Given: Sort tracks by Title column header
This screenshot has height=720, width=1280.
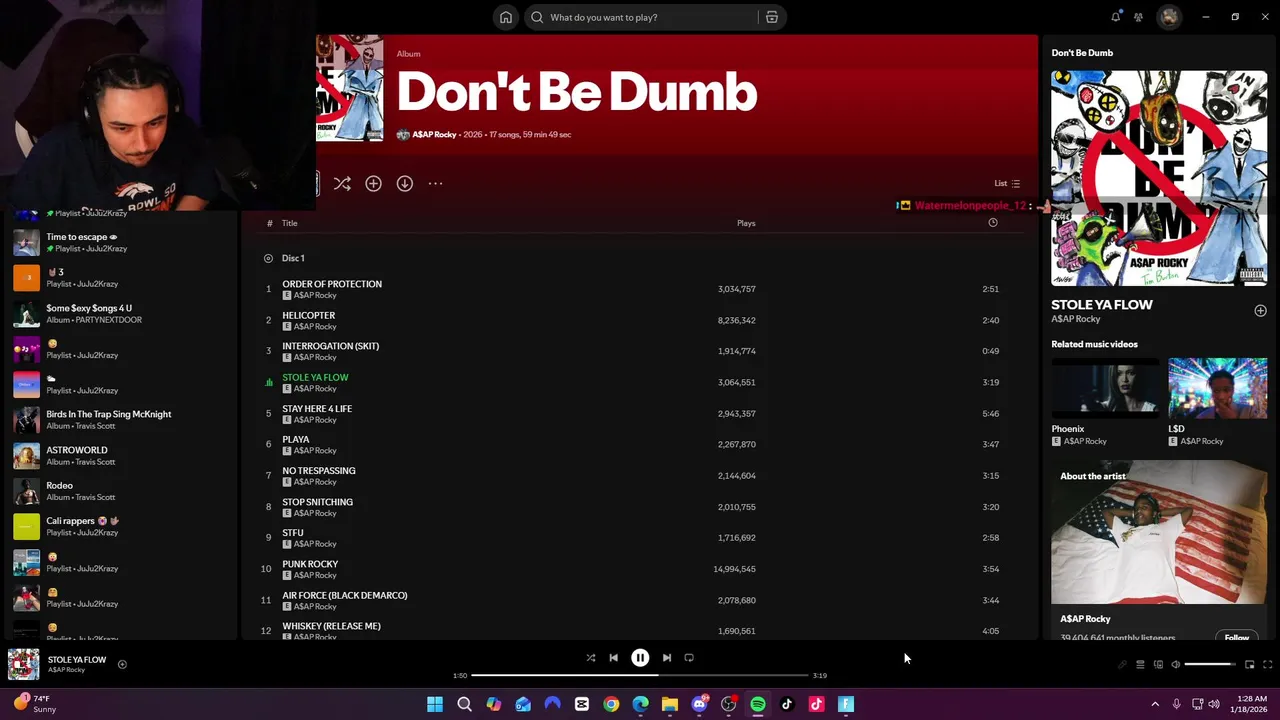Looking at the screenshot, I should (x=289, y=223).
